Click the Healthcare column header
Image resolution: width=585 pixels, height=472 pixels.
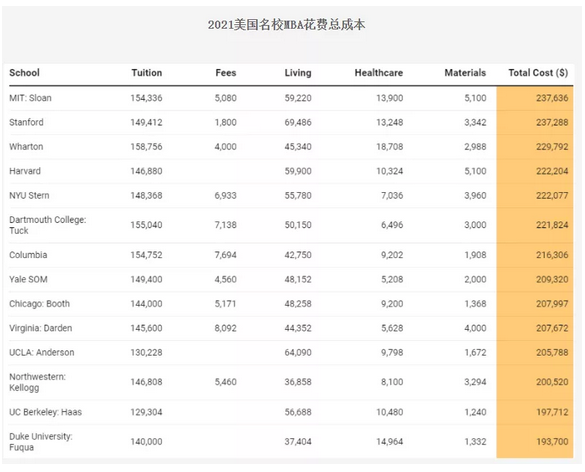point(379,73)
